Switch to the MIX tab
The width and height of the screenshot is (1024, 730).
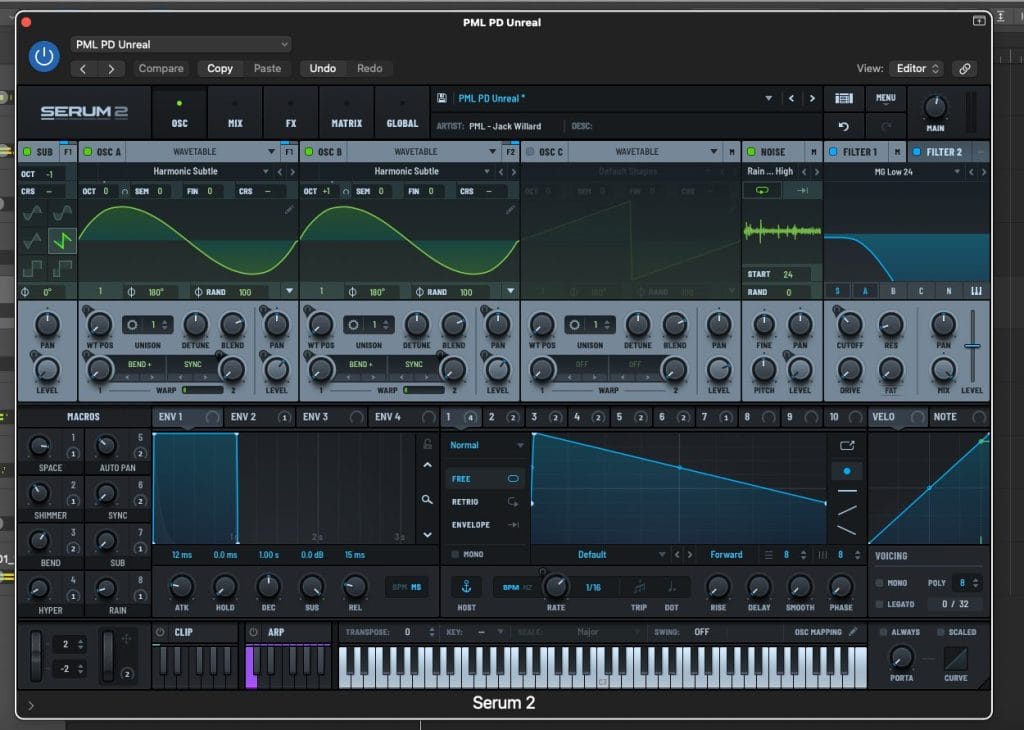(x=235, y=113)
